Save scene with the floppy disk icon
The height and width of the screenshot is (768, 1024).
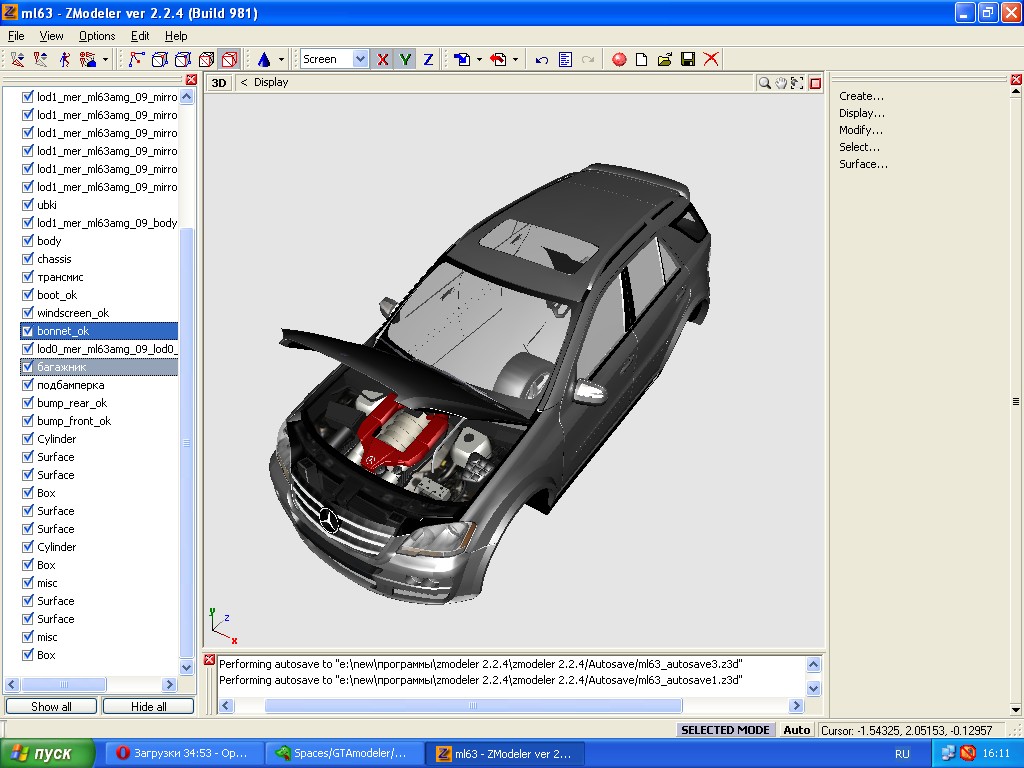tap(688, 59)
